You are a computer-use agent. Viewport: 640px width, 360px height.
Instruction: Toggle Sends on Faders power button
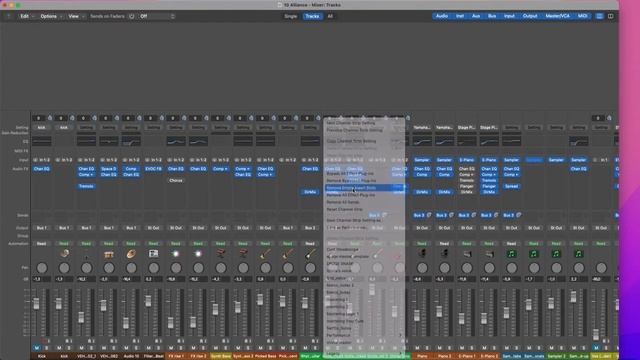(x=131, y=16)
